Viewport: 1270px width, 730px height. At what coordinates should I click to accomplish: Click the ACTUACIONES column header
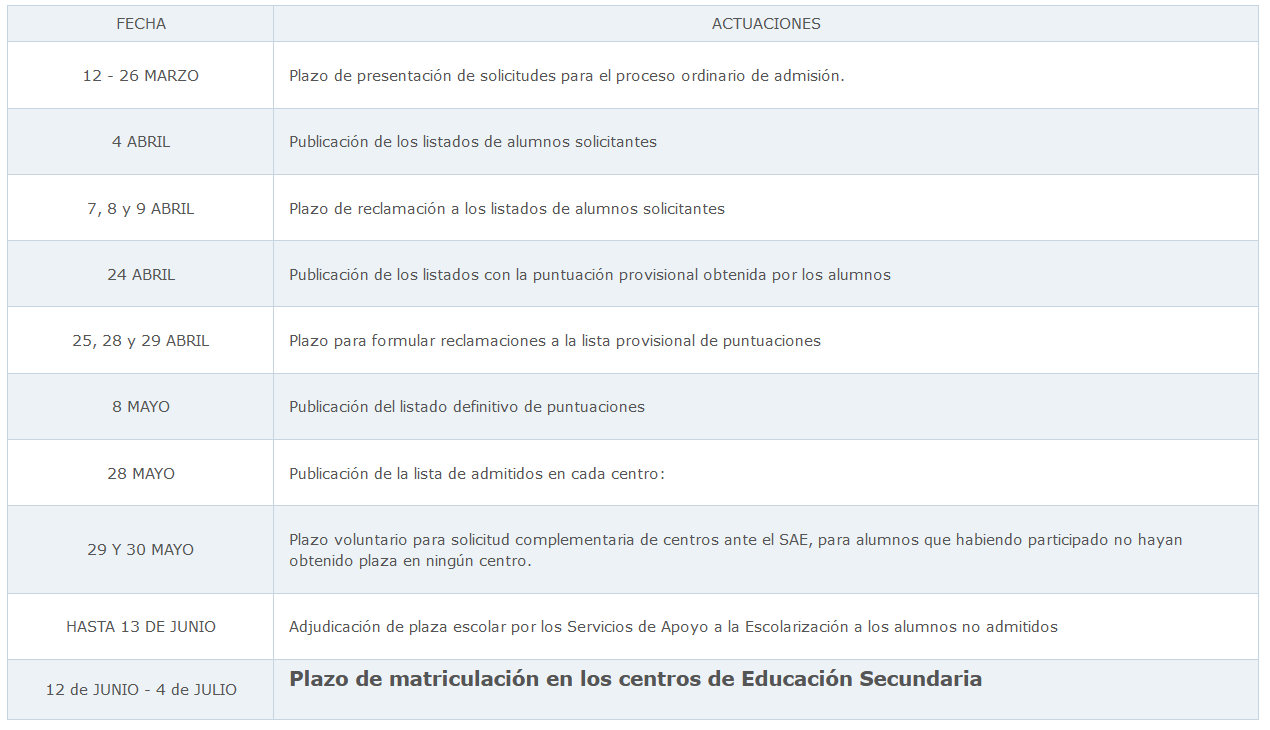click(766, 24)
